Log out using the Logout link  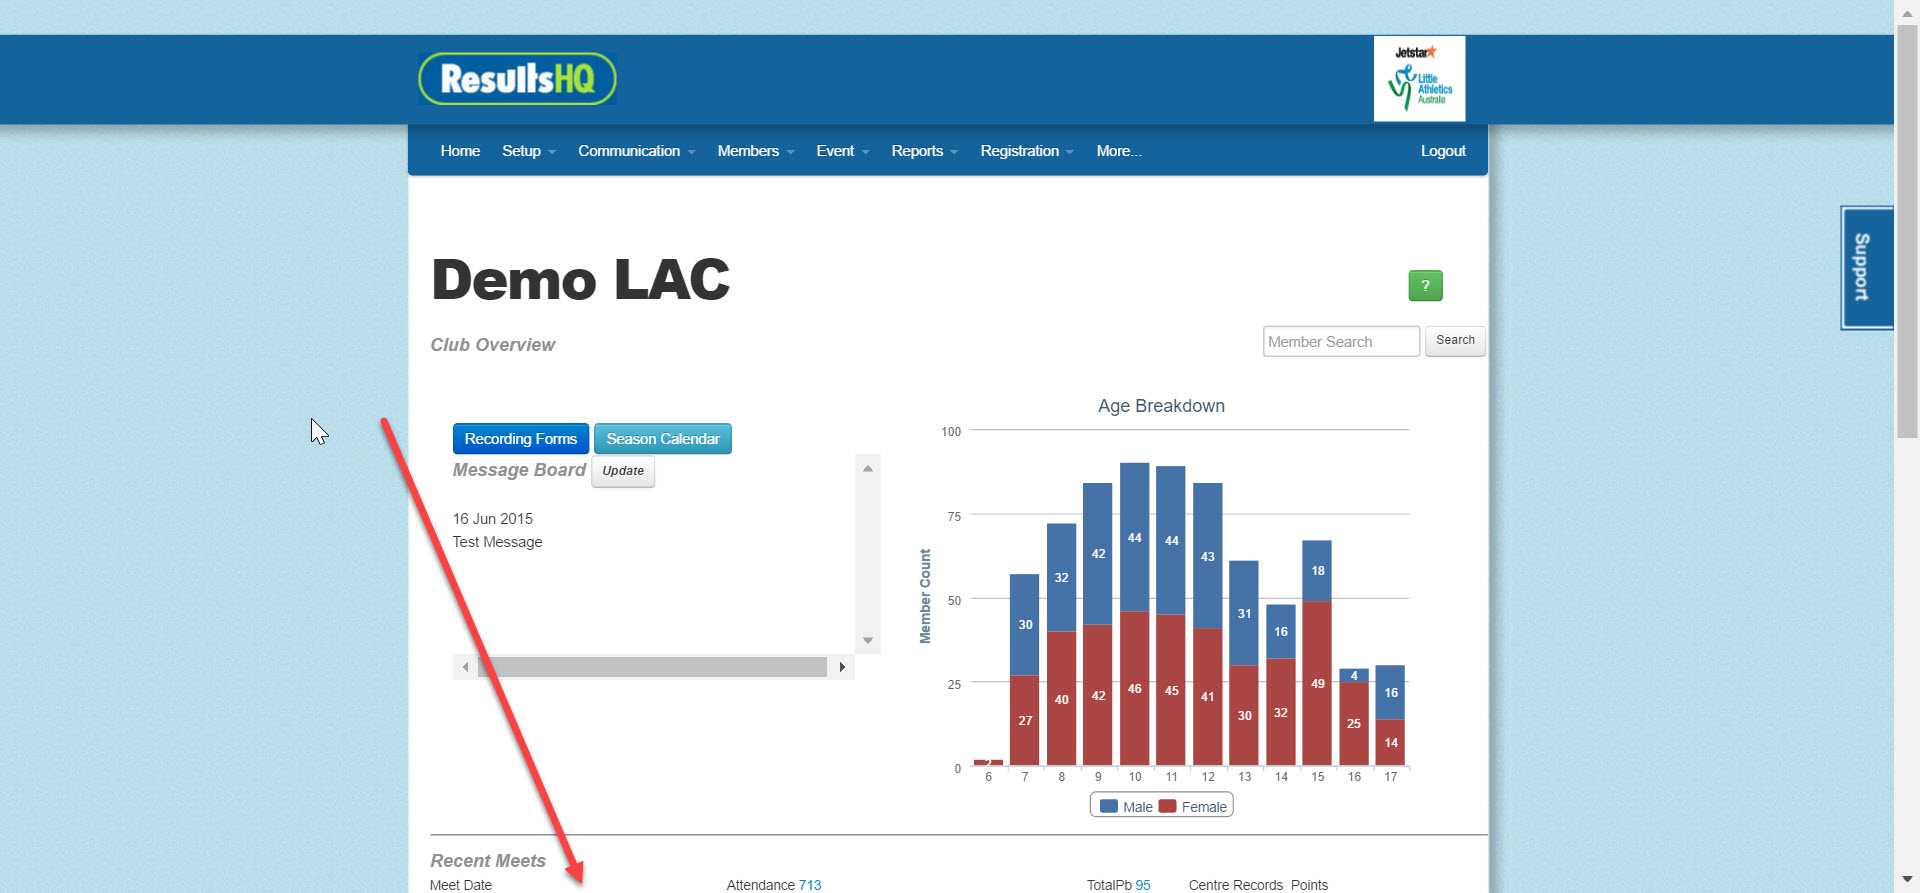pos(1443,151)
